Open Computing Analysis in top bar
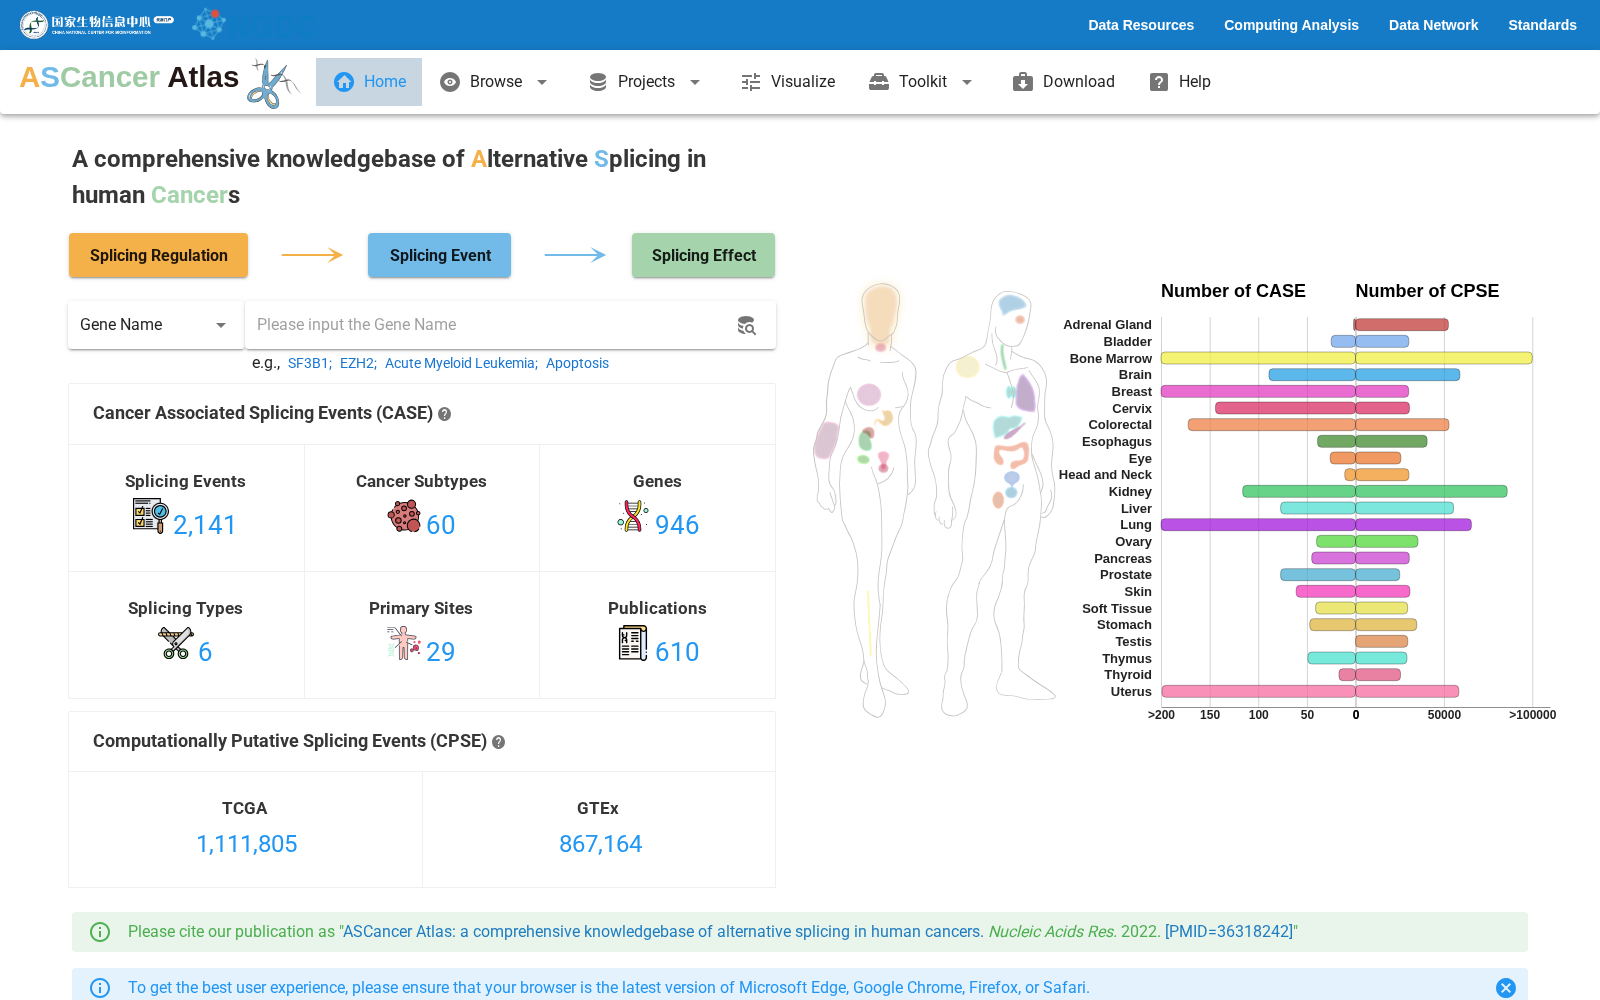 pos(1291,25)
